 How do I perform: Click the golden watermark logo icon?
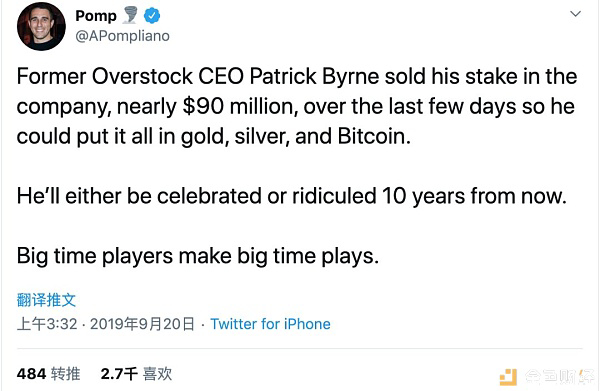[x=508, y=377]
